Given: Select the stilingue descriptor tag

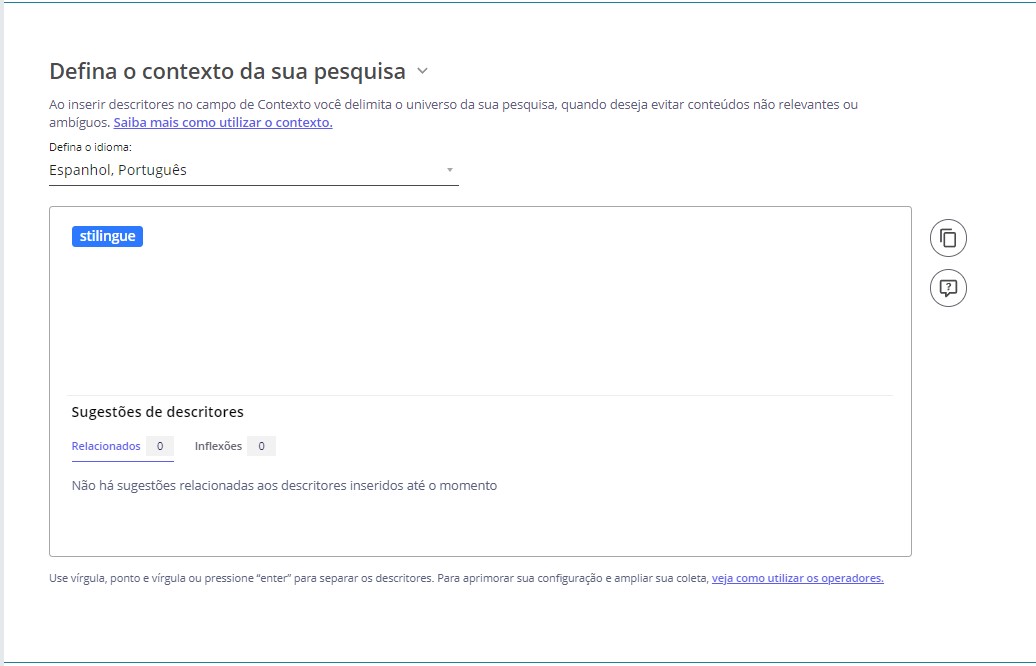Looking at the screenshot, I should (107, 237).
